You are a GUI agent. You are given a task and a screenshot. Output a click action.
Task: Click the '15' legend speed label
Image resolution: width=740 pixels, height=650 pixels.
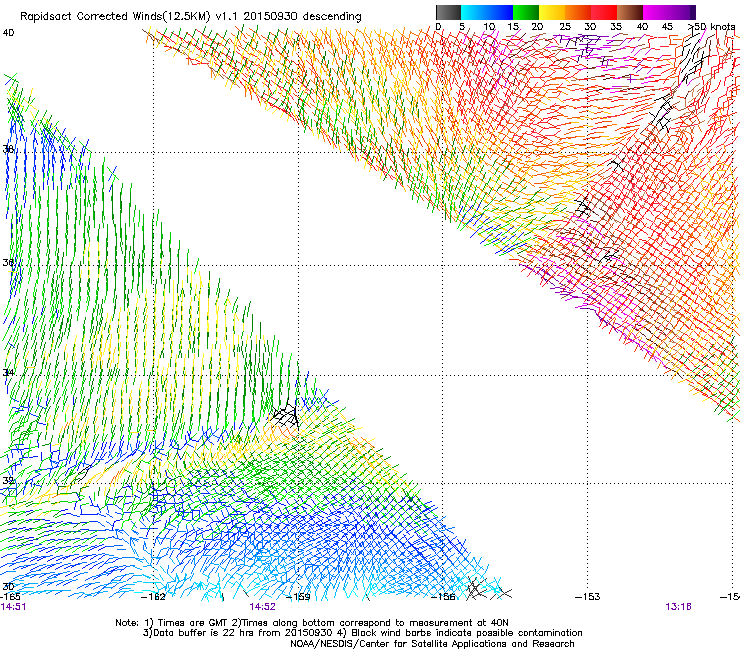pos(513,27)
